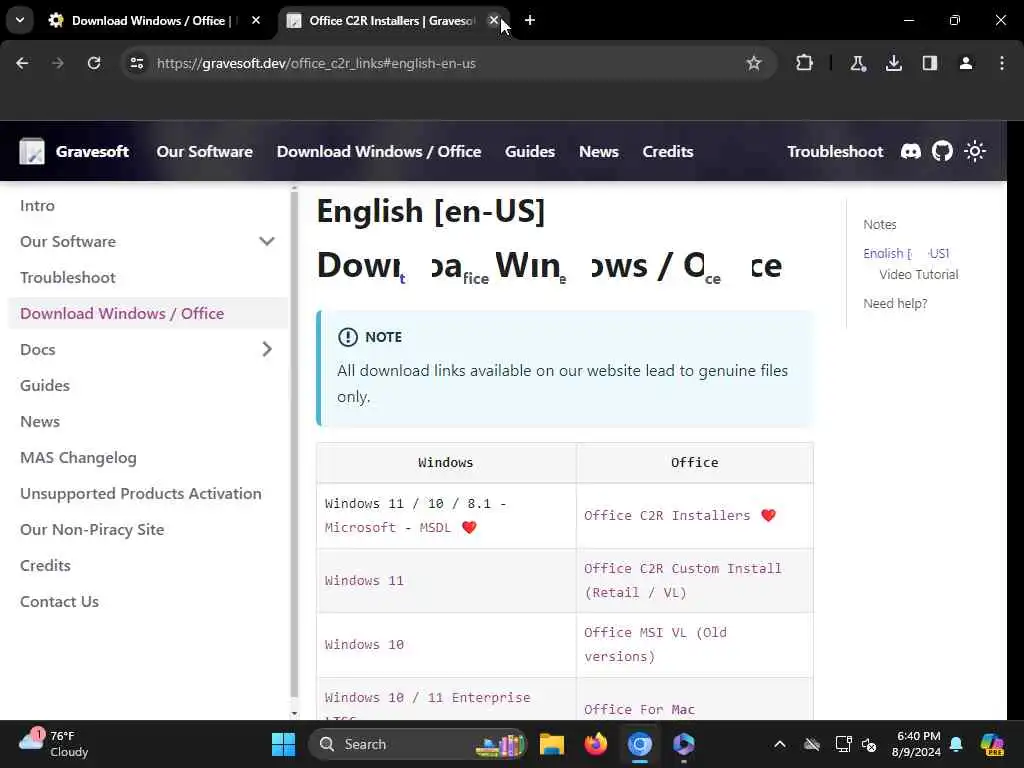Go forward to next page

coord(57,63)
